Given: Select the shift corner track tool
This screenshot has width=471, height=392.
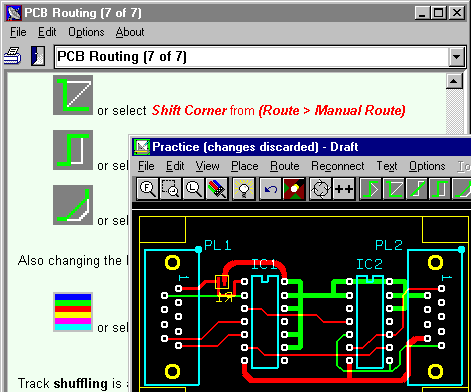Looking at the screenshot, I should click(x=394, y=189).
